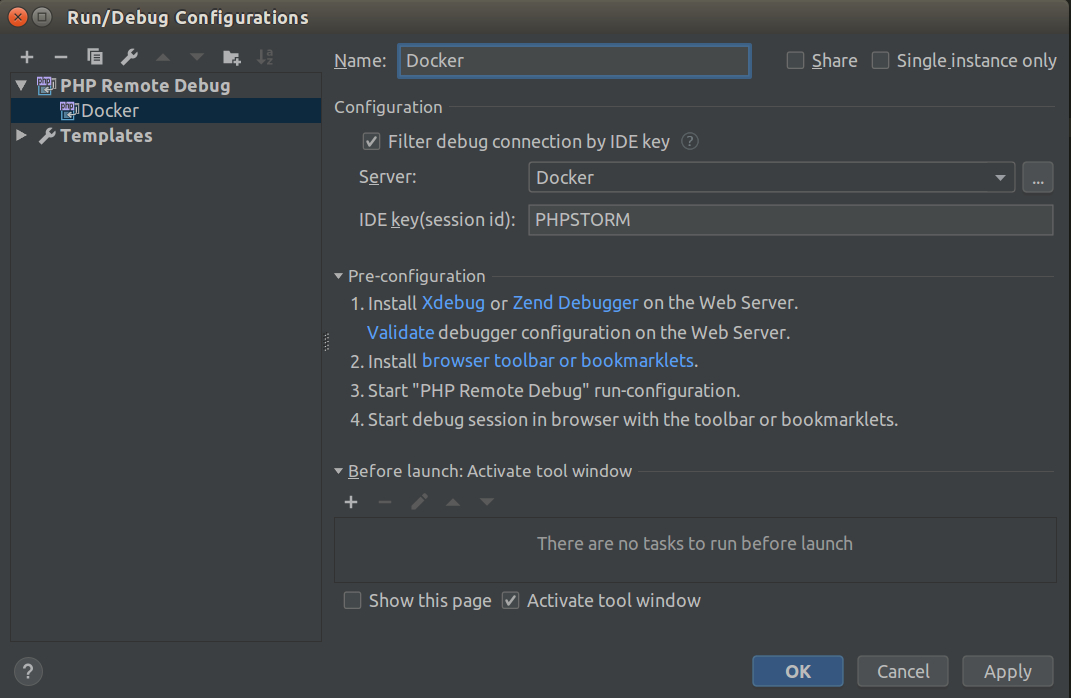Click the Apply button

tap(1007, 671)
